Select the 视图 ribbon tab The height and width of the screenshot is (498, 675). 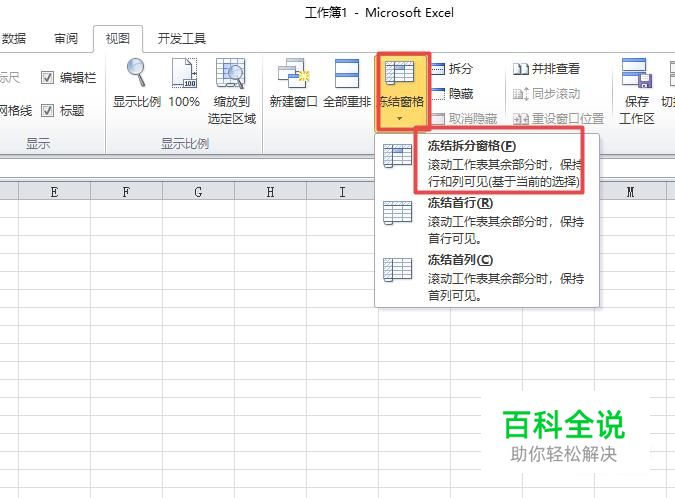[118, 39]
